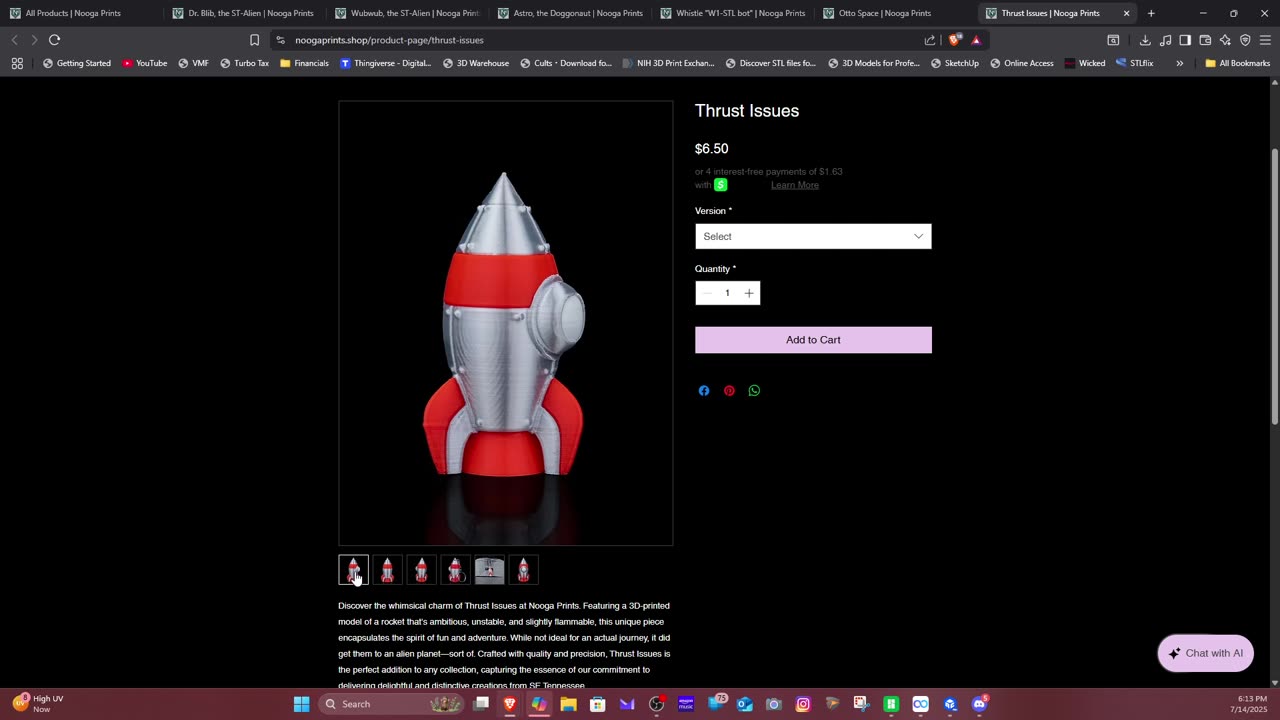This screenshot has height=720, width=1280.
Task: Select the first rocket thumbnail
Action: click(x=354, y=570)
